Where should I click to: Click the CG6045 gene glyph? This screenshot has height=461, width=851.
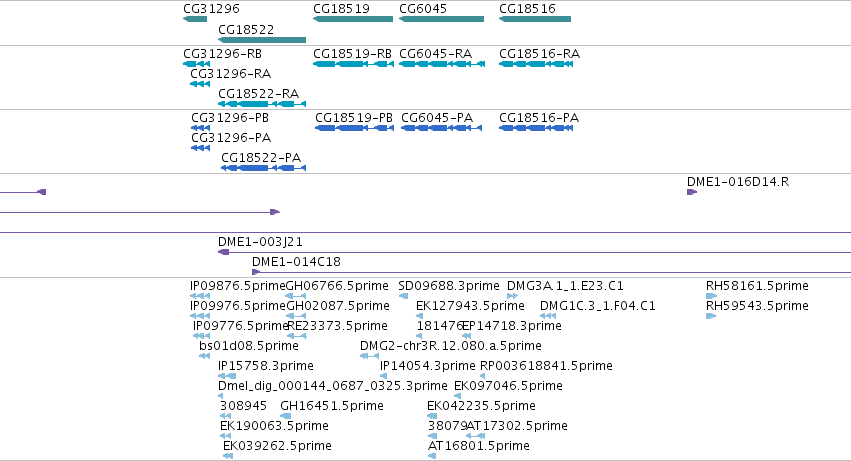pyautogui.click(x=441, y=19)
